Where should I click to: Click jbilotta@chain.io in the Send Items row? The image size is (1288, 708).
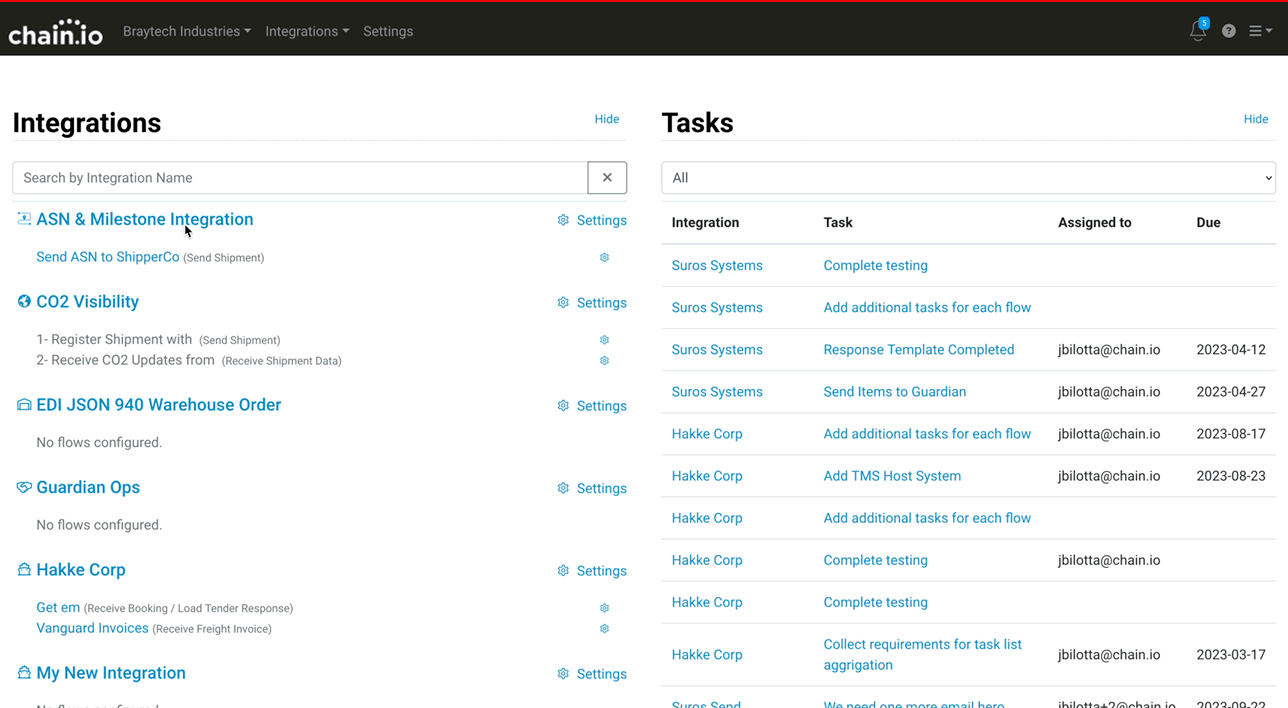click(x=1109, y=392)
